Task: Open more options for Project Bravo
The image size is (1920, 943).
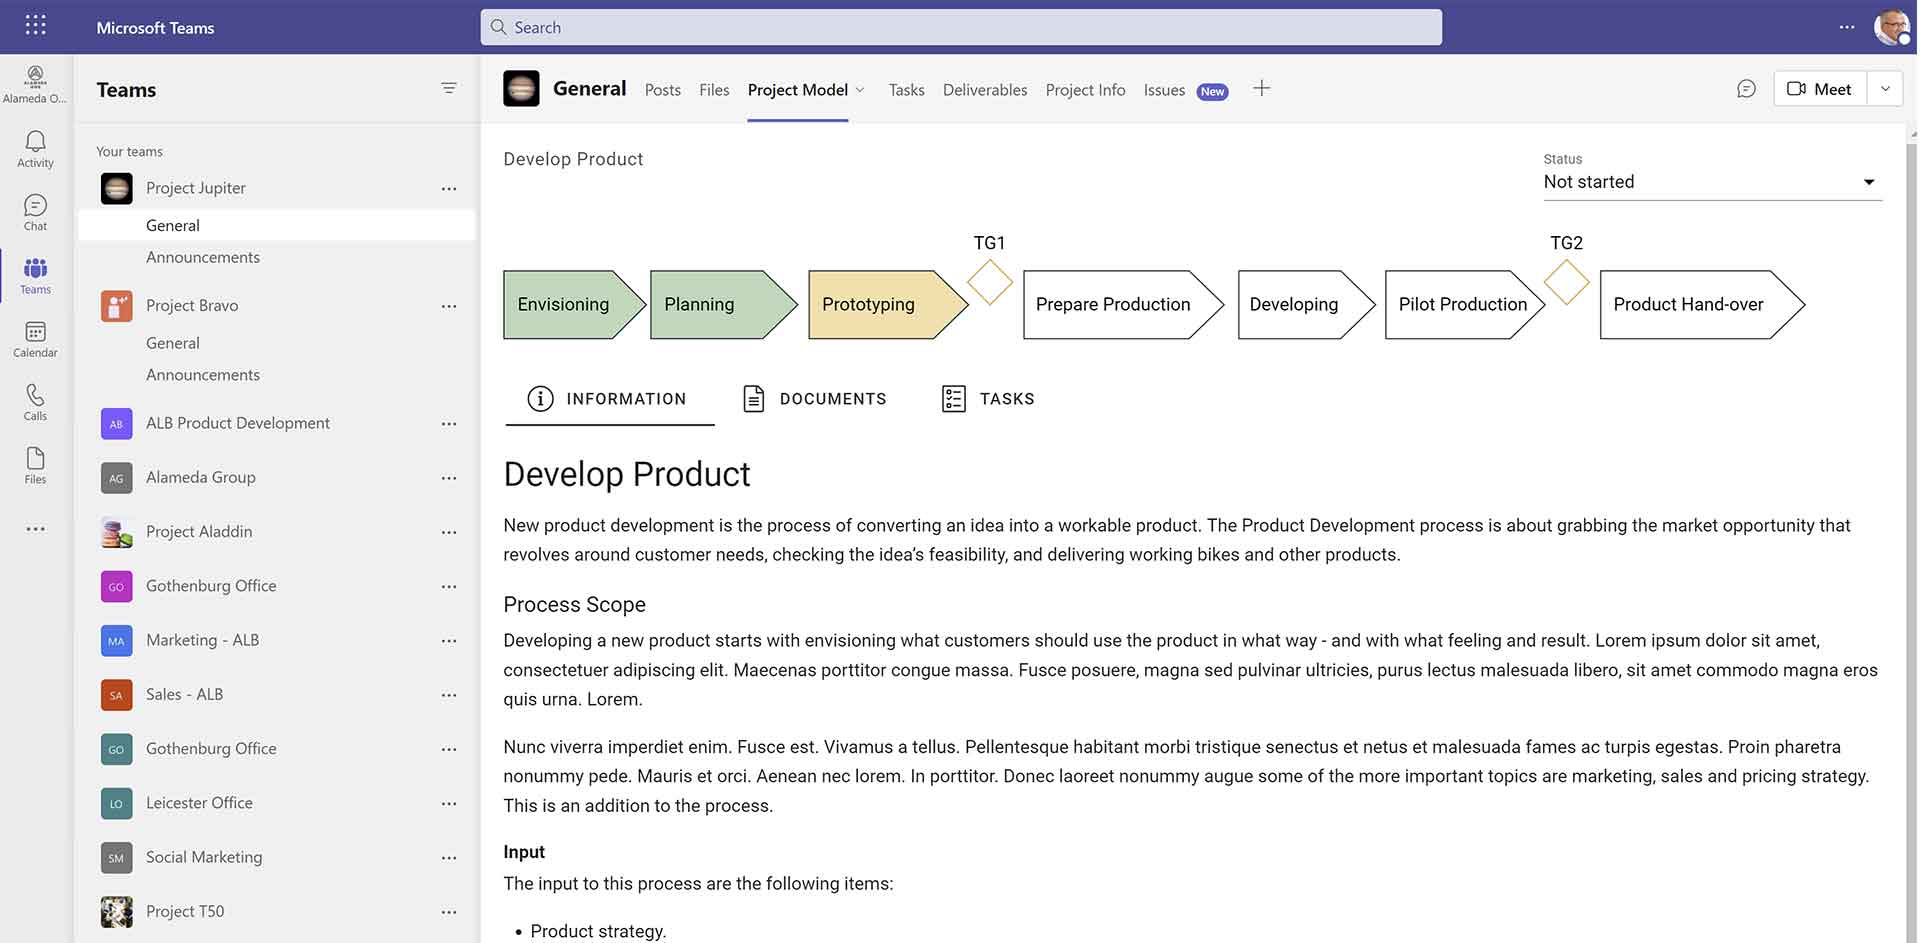Action: [x=449, y=306]
